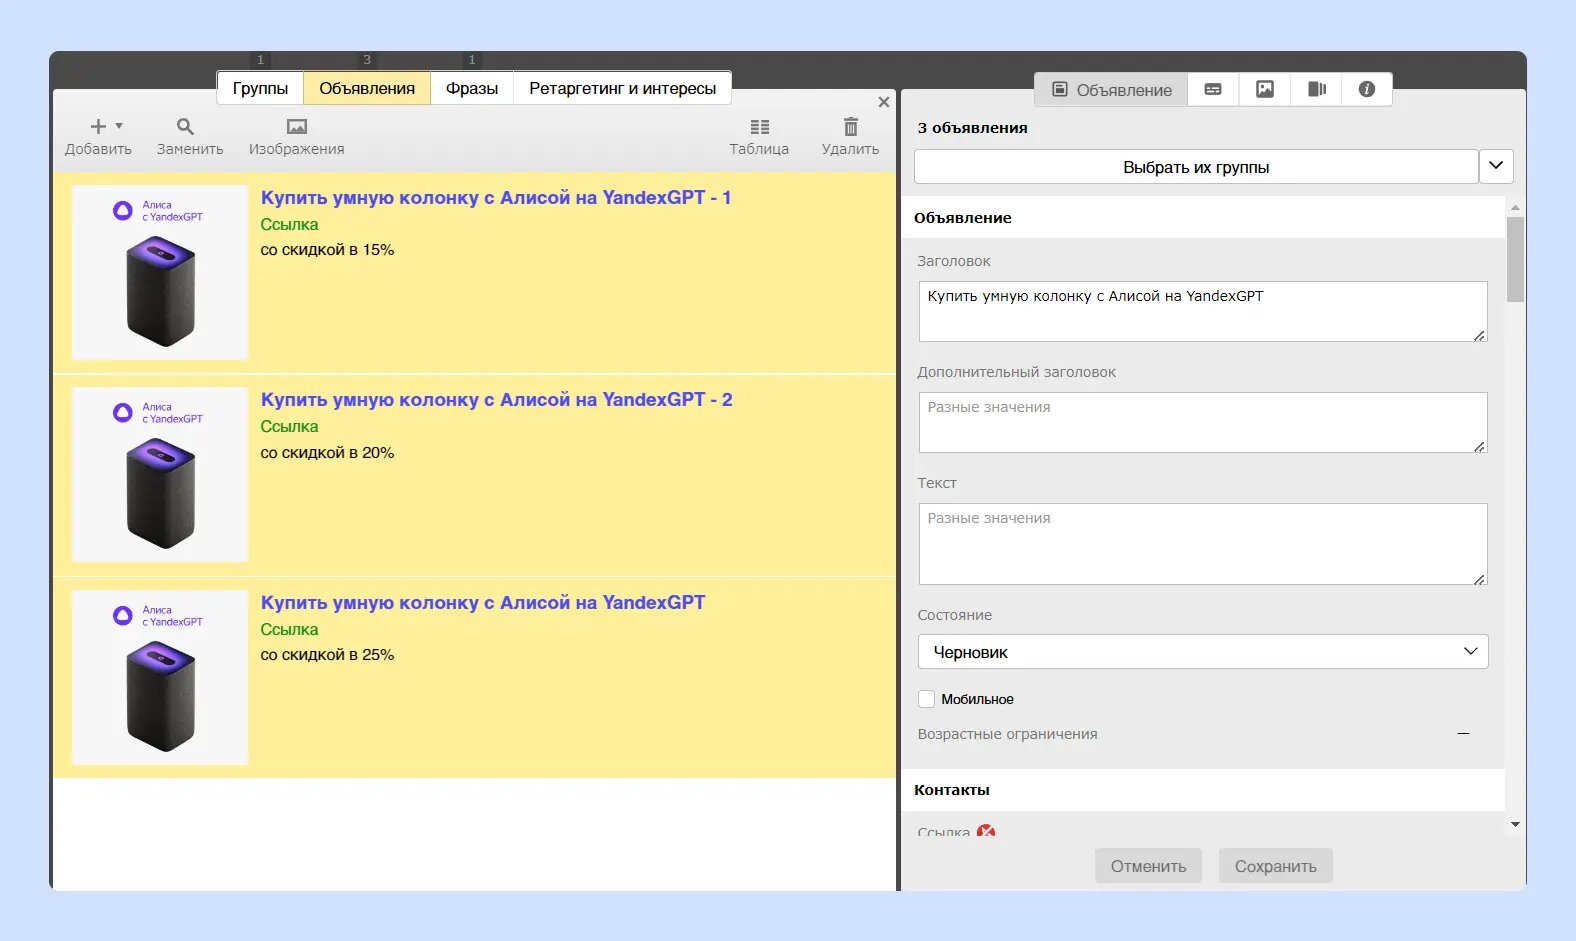The width and height of the screenshot is (1576, 941).
Task: Click the scrollbar up arrow in right panel
Action: (1515, 208)
